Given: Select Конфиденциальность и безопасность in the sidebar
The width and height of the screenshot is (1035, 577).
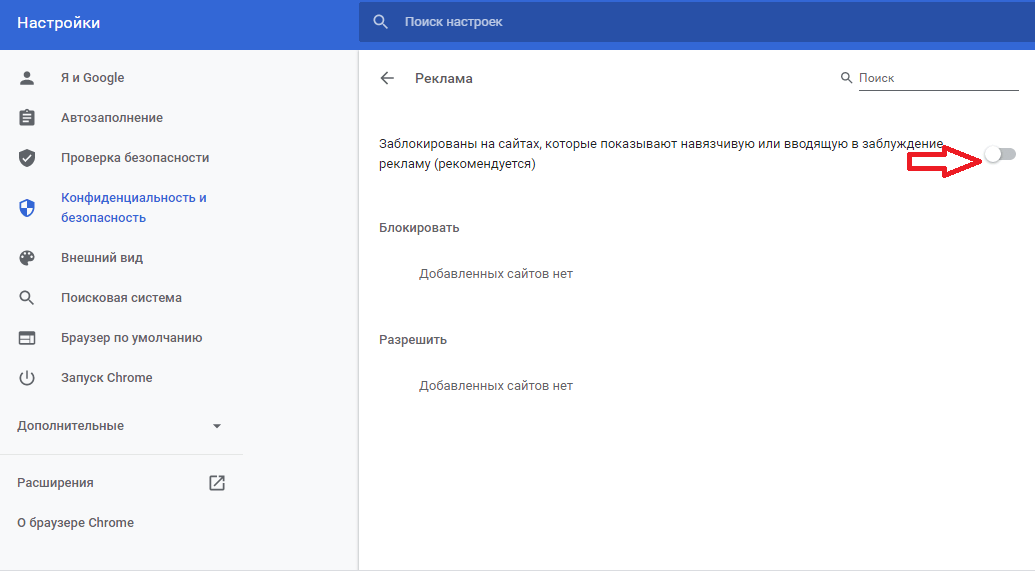Looking at the screenshot, I should point(133,208).
